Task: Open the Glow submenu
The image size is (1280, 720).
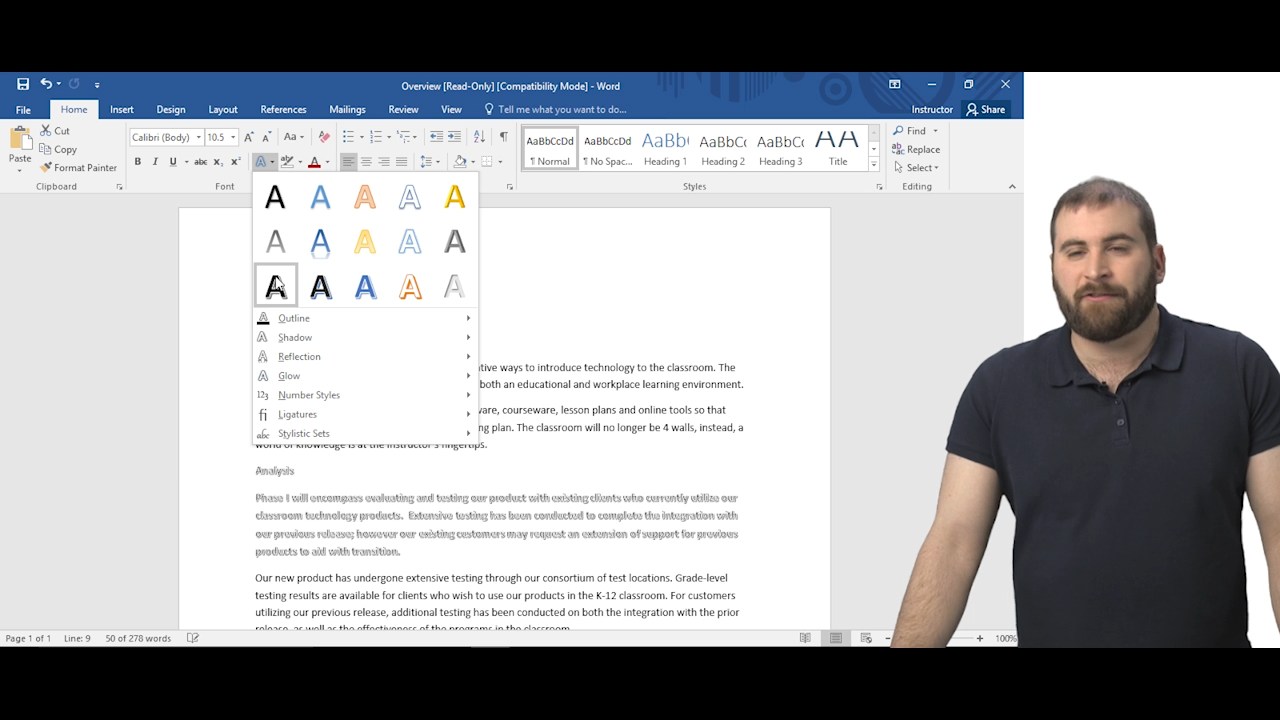Action: tap(364, 376)
